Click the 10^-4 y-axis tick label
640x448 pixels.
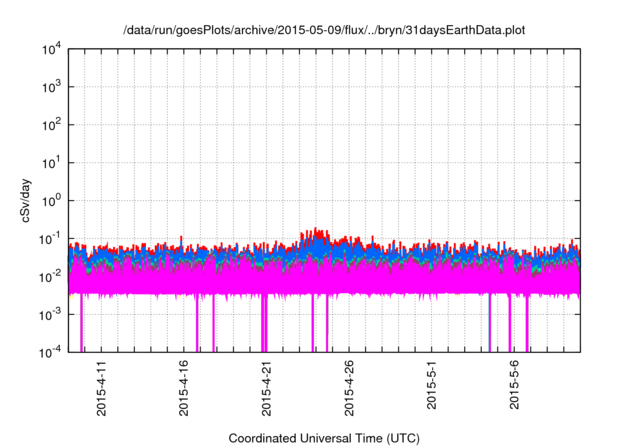50,352
